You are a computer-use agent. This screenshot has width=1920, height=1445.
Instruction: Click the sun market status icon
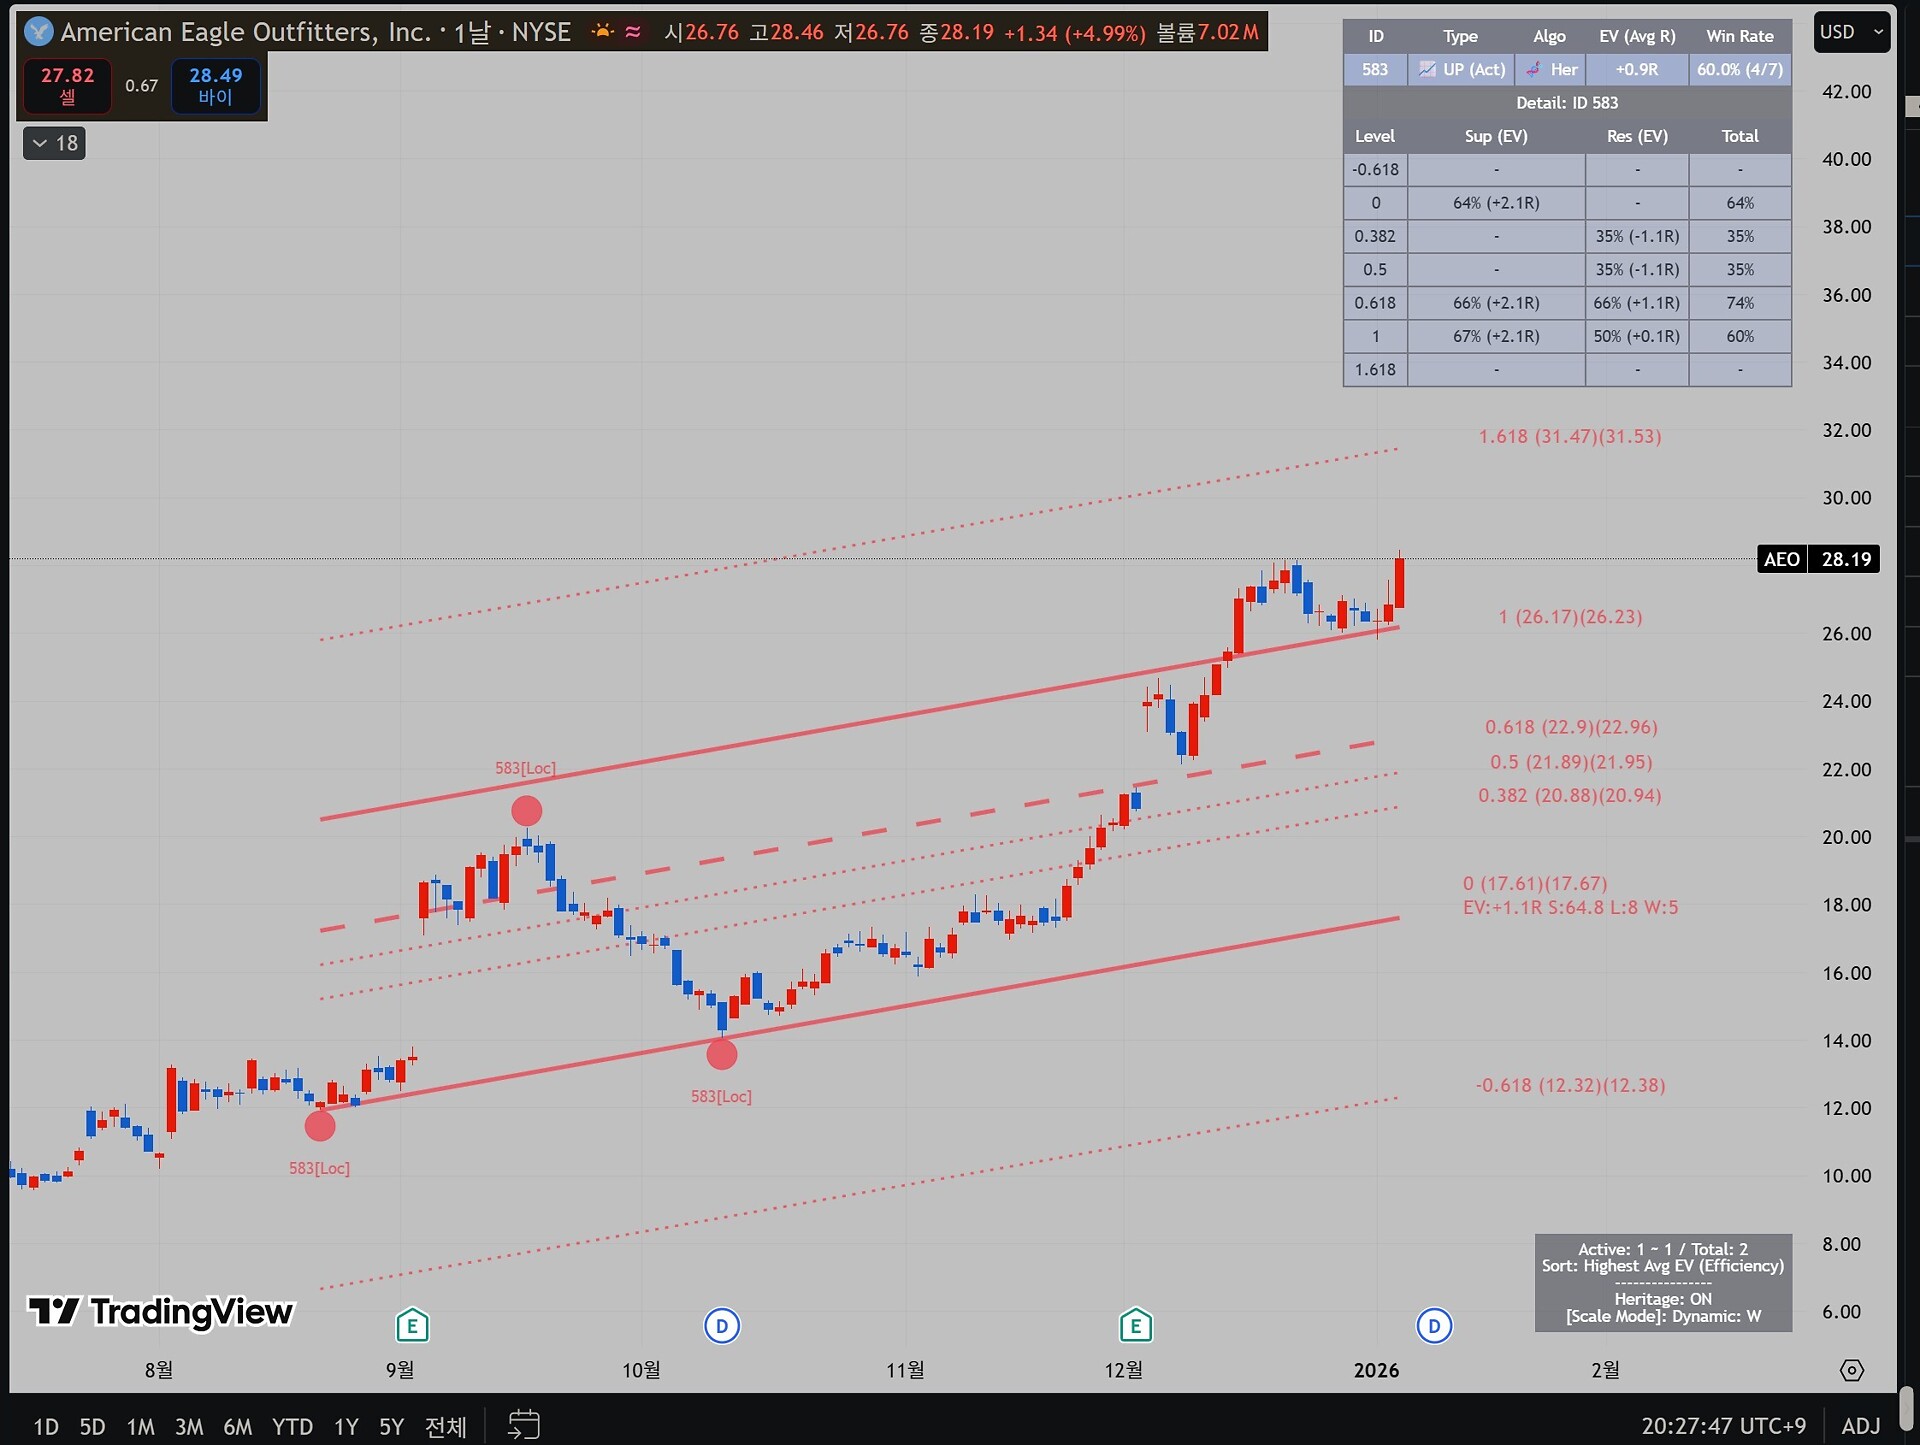click(x=602, y=32)
